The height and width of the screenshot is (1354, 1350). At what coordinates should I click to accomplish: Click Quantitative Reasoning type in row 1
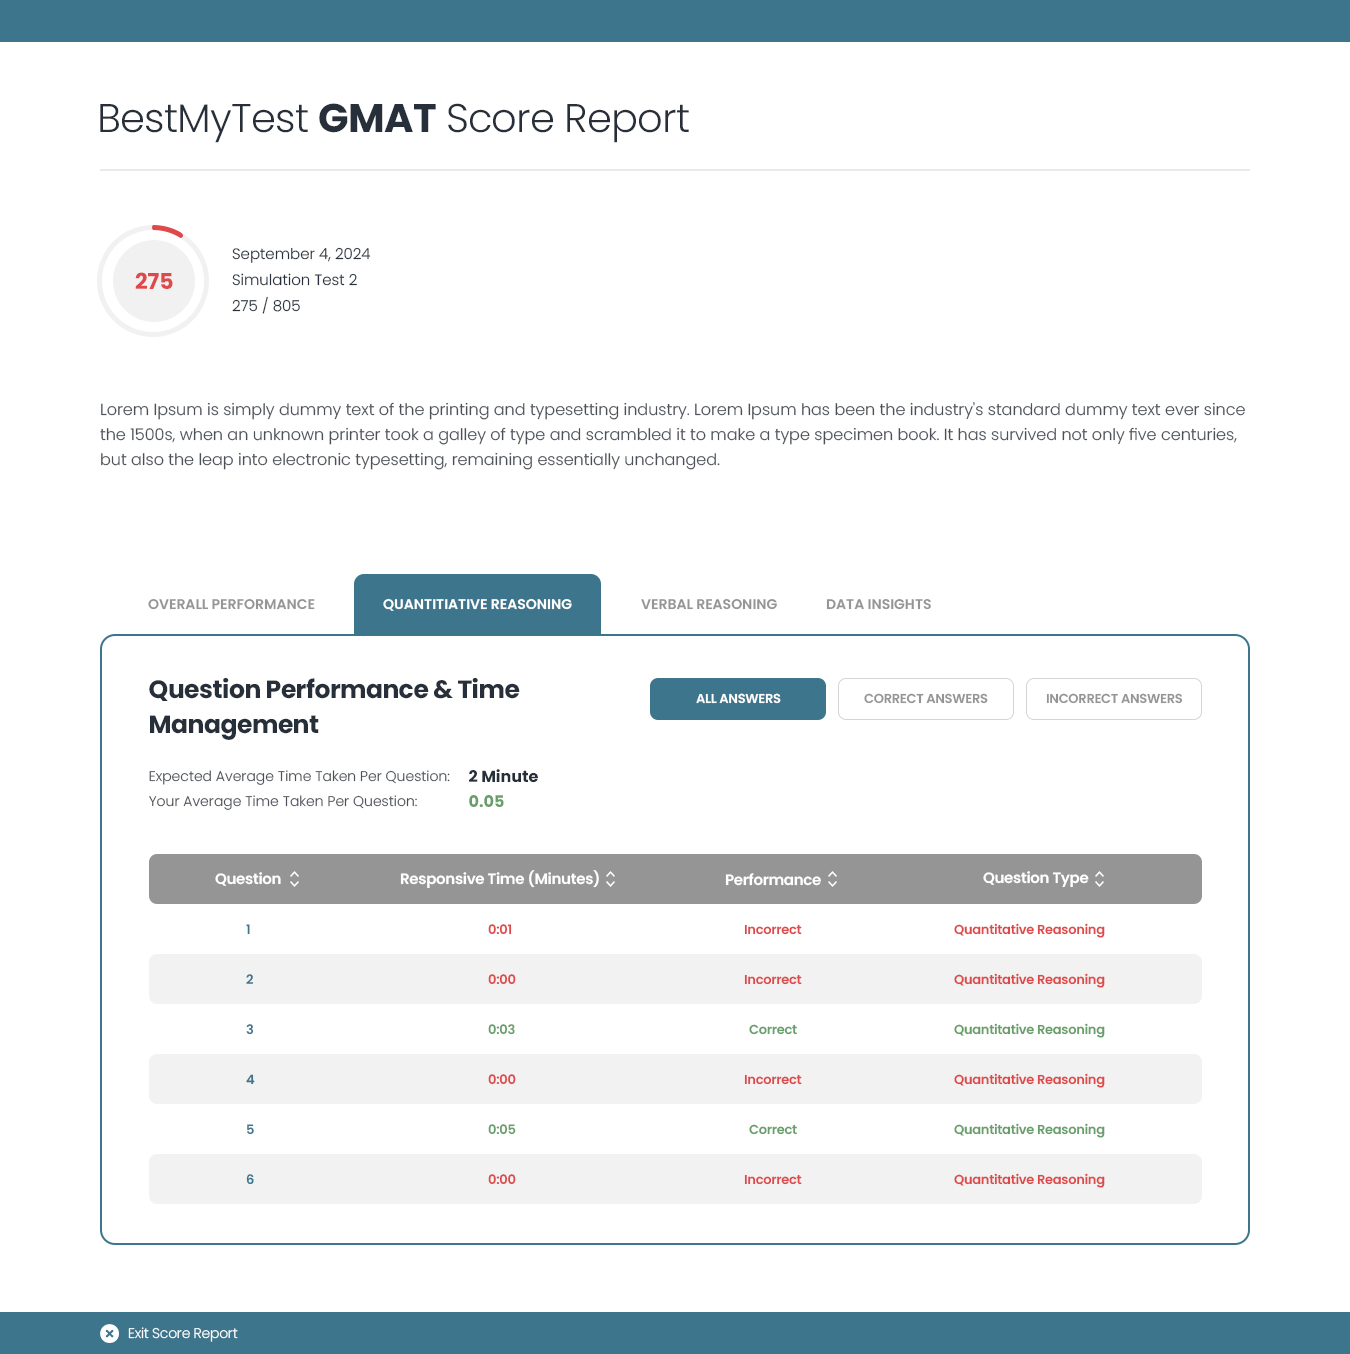click(x=1029, y=929)
